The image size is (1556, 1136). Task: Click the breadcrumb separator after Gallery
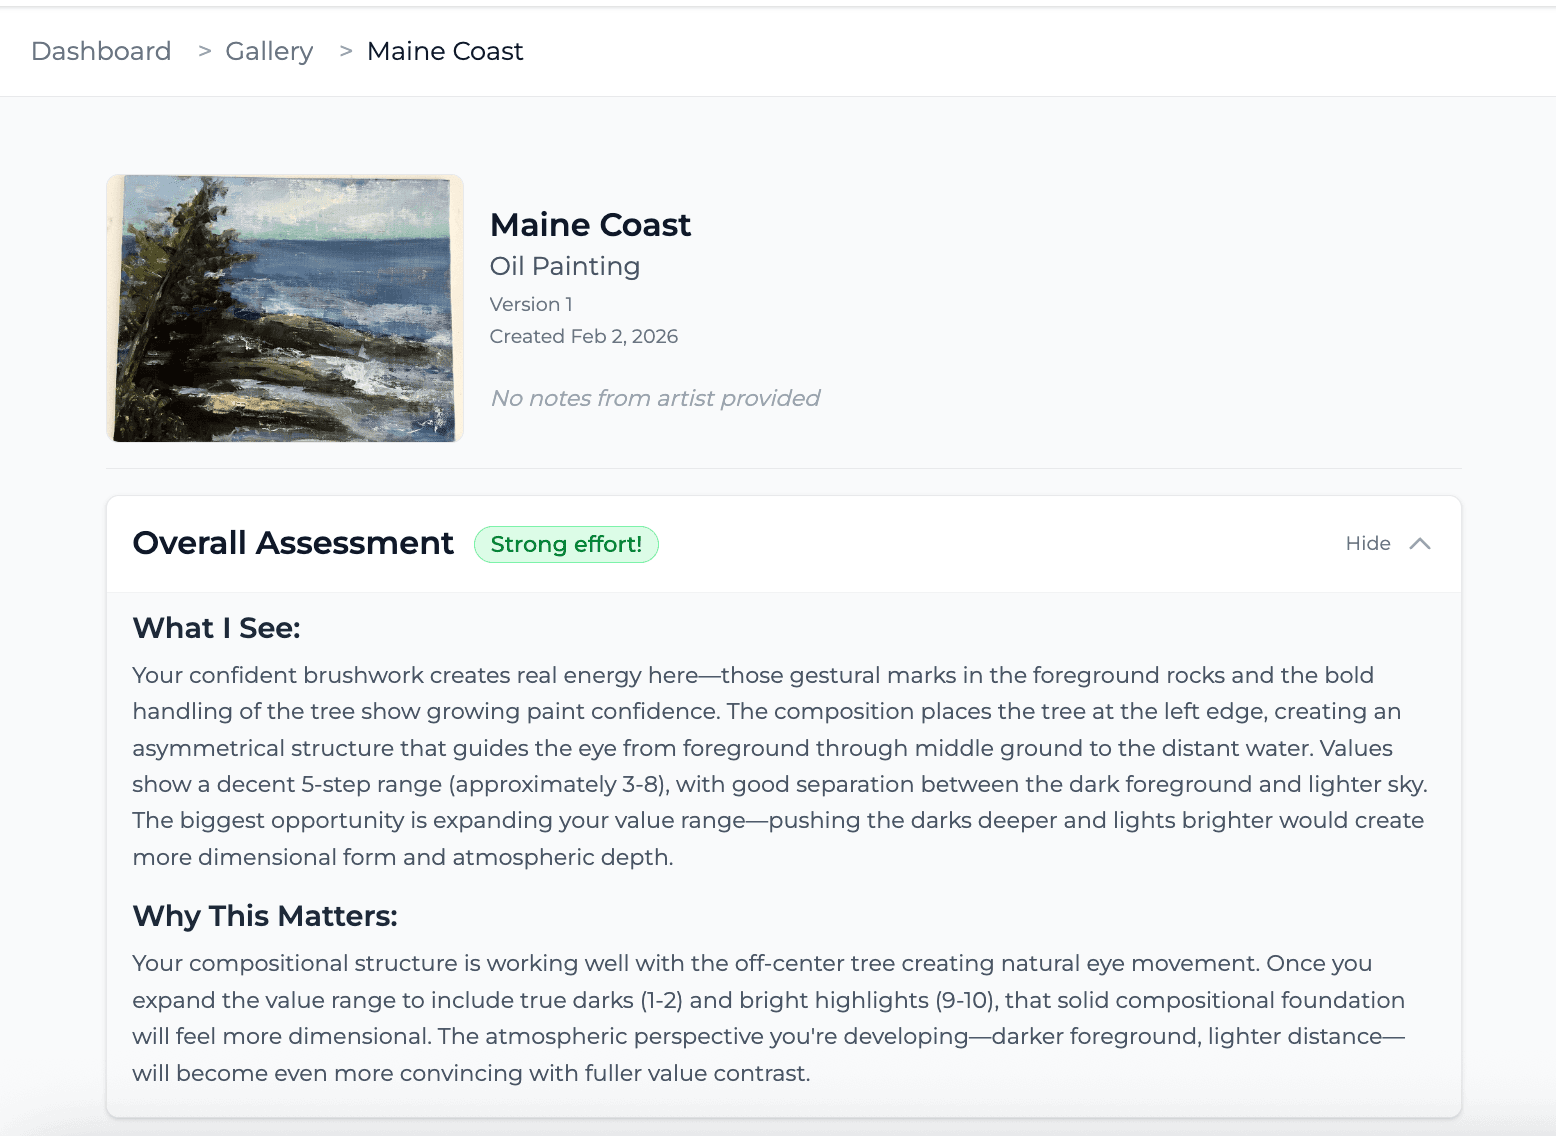pos(345,51)
